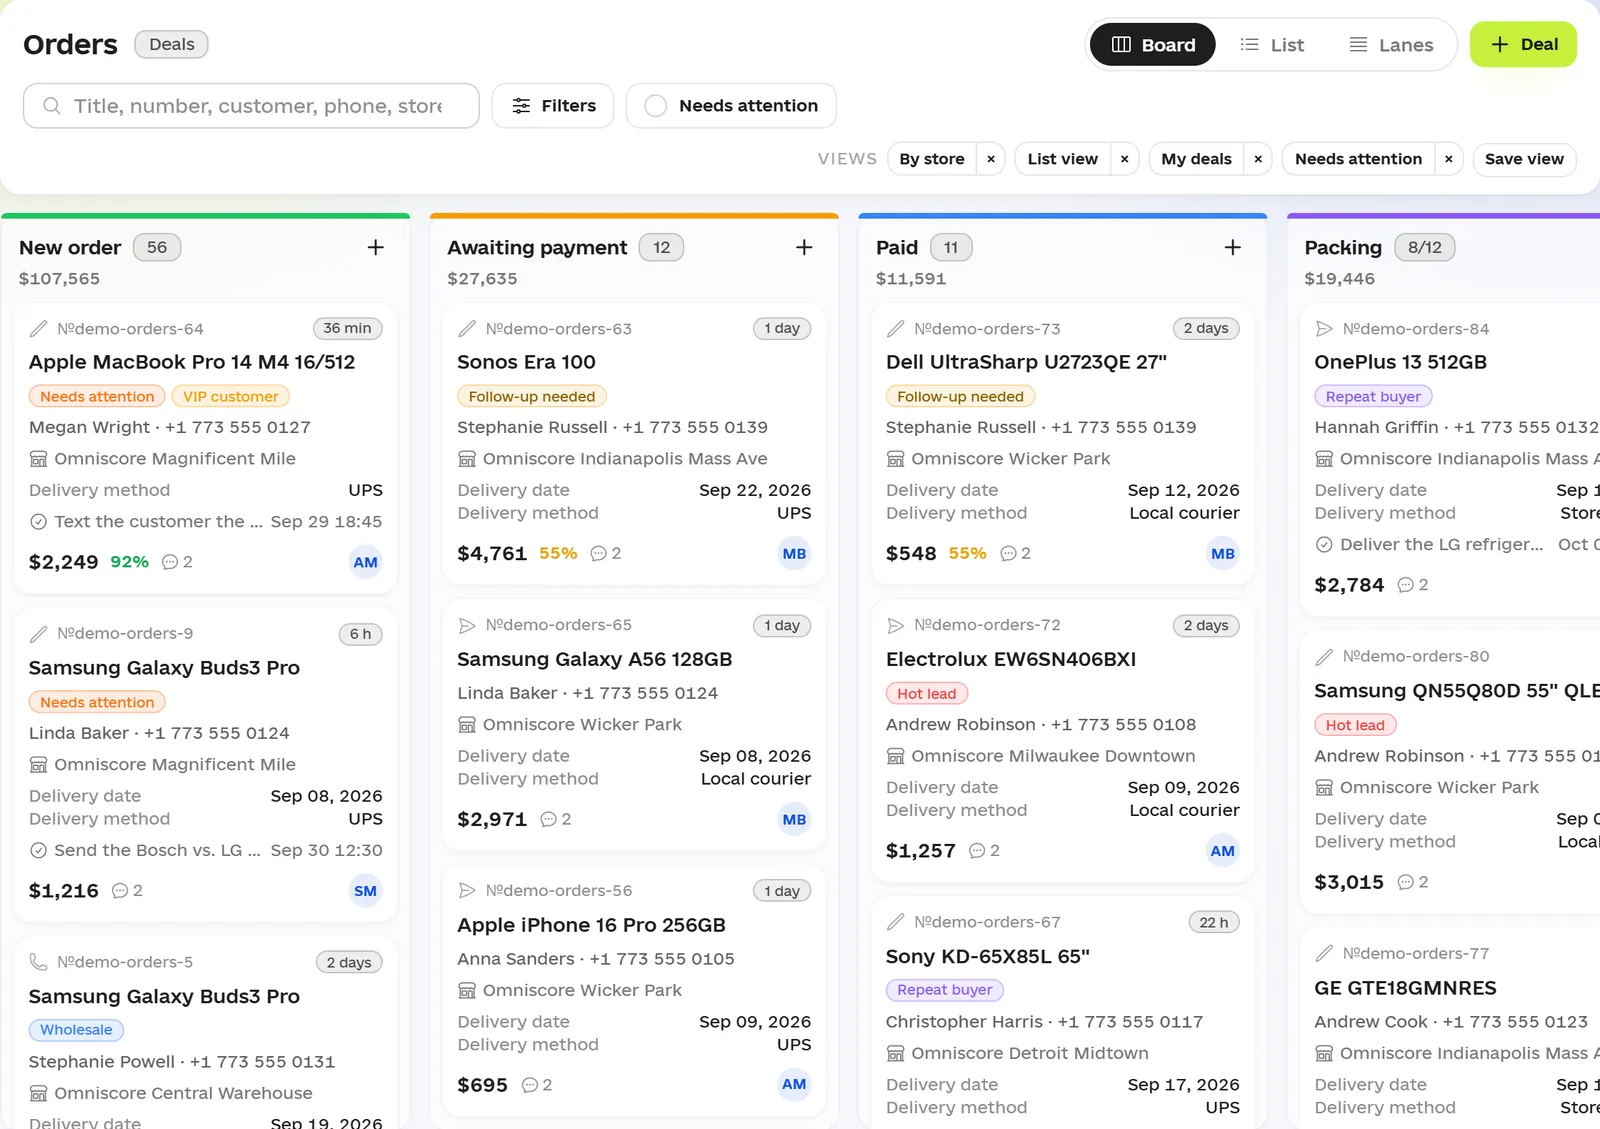Click the AM avatar on Electrolux EW6SN406BXI card

1222,851
